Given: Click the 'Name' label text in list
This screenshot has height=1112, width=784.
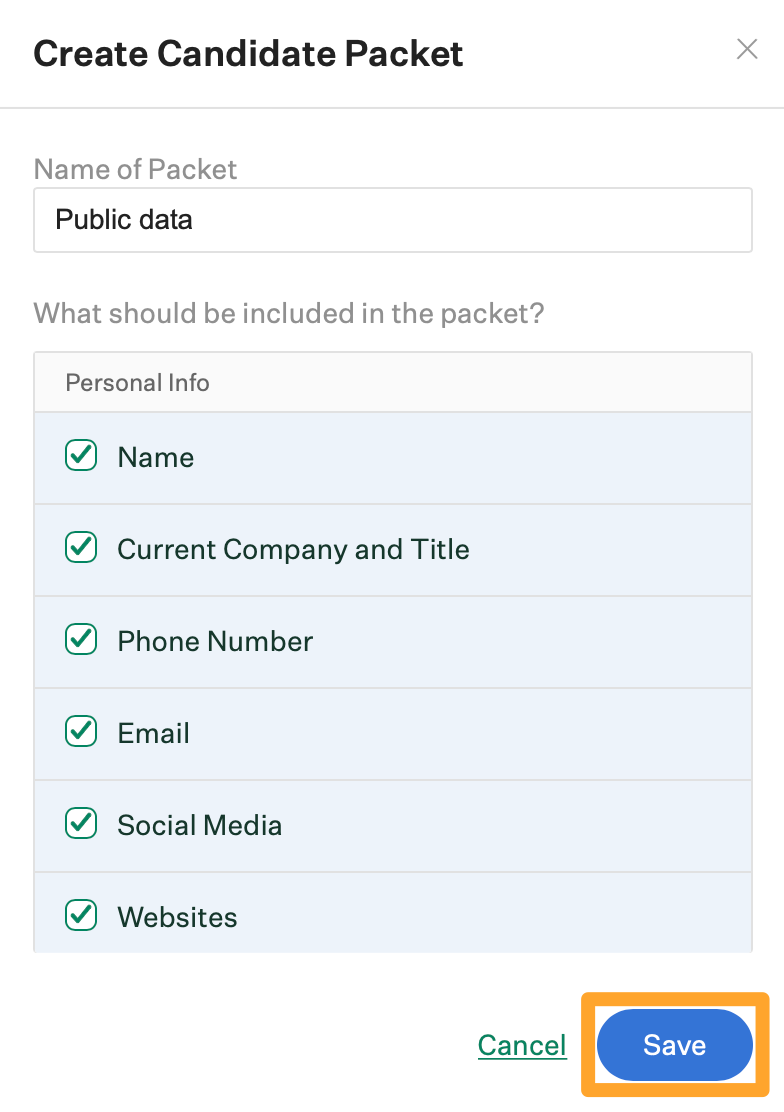Looking at the screenshot, I should (156, 458).
